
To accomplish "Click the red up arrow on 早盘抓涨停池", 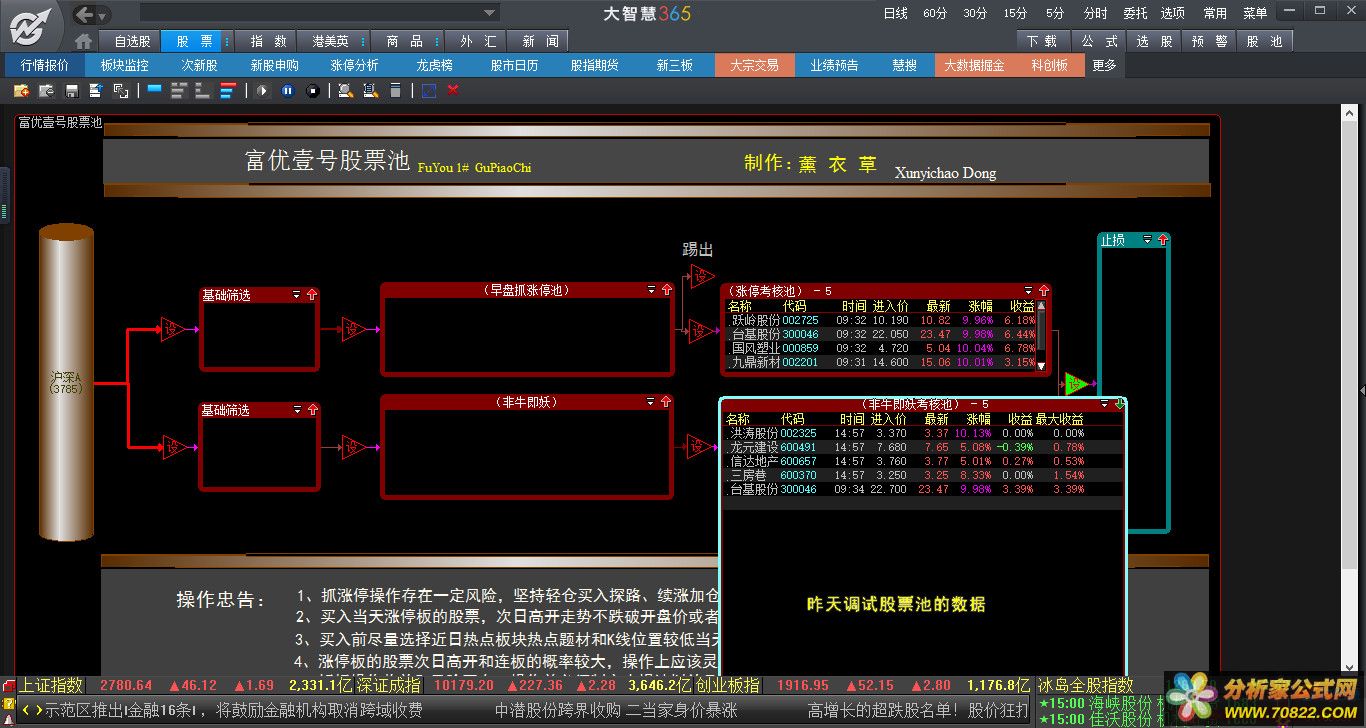I will point(667,290).
